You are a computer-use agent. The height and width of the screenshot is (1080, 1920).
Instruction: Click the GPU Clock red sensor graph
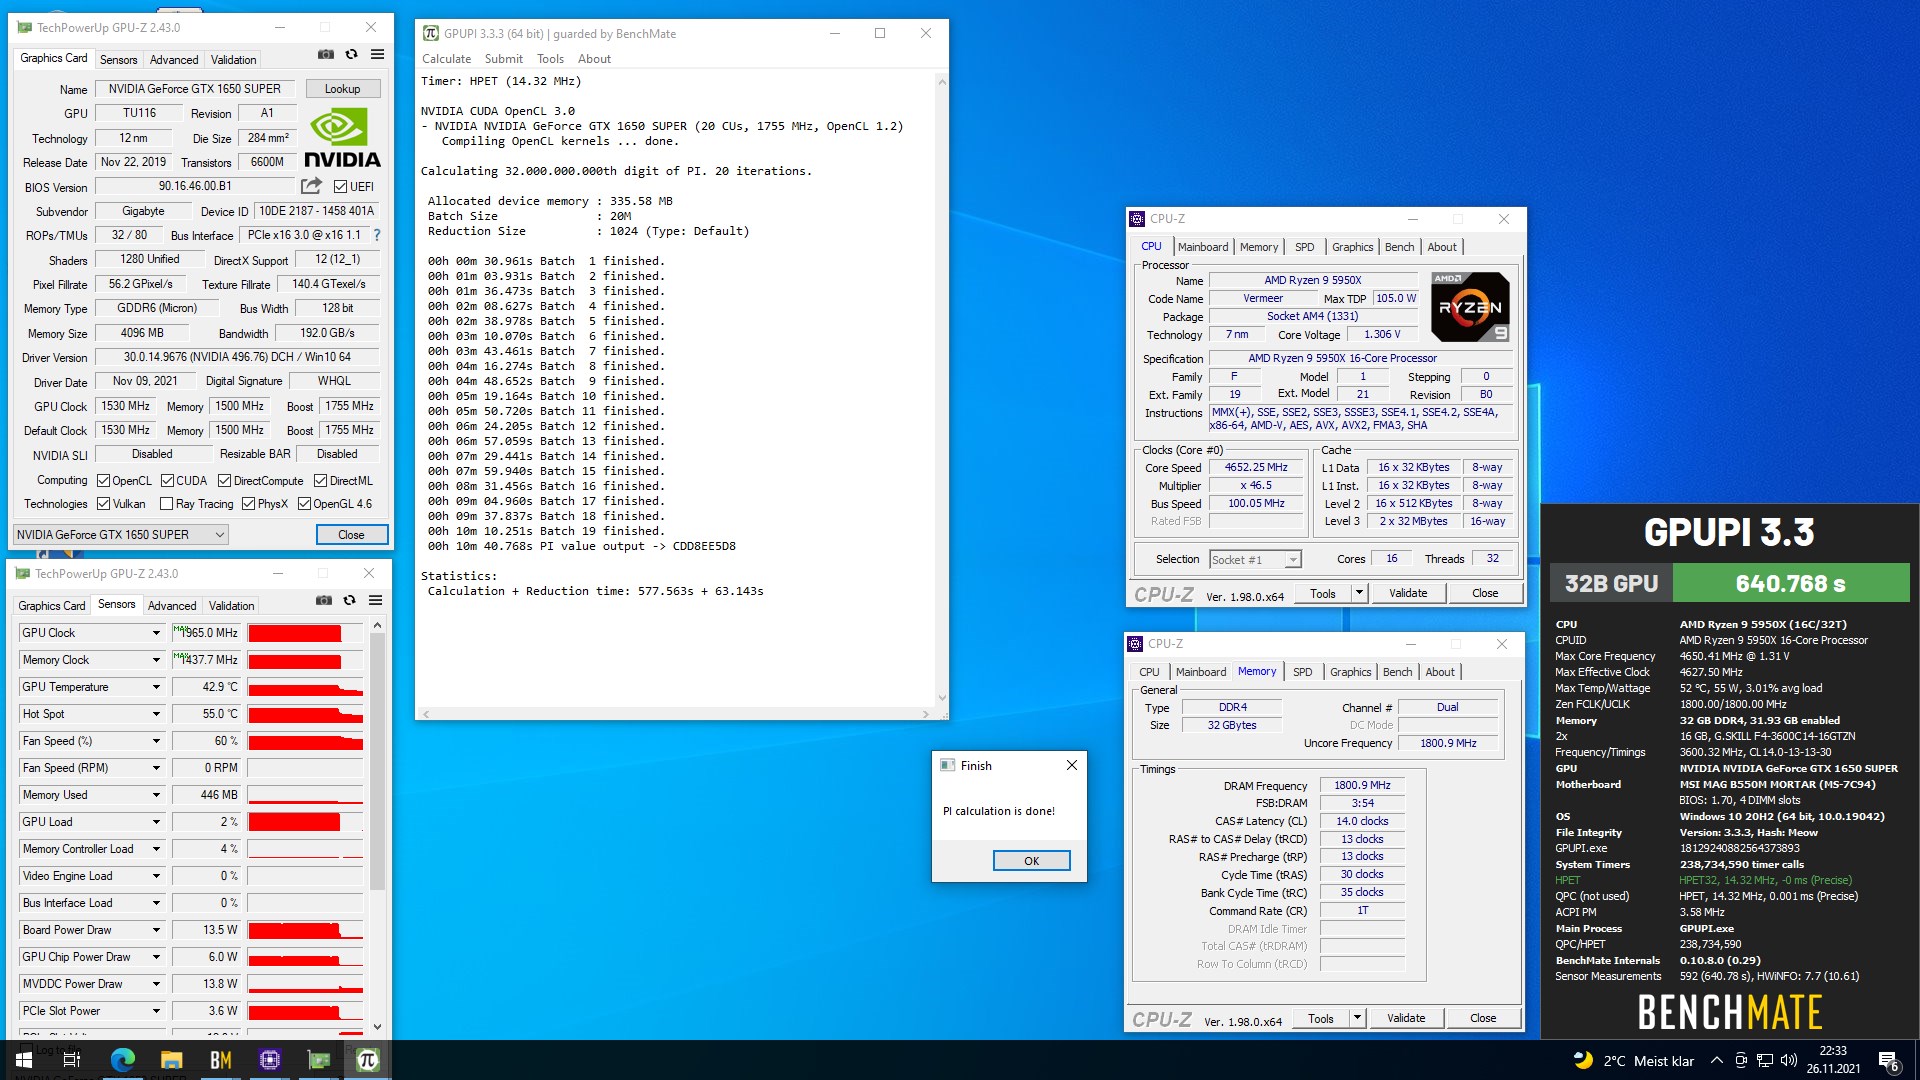click(305, 633)
